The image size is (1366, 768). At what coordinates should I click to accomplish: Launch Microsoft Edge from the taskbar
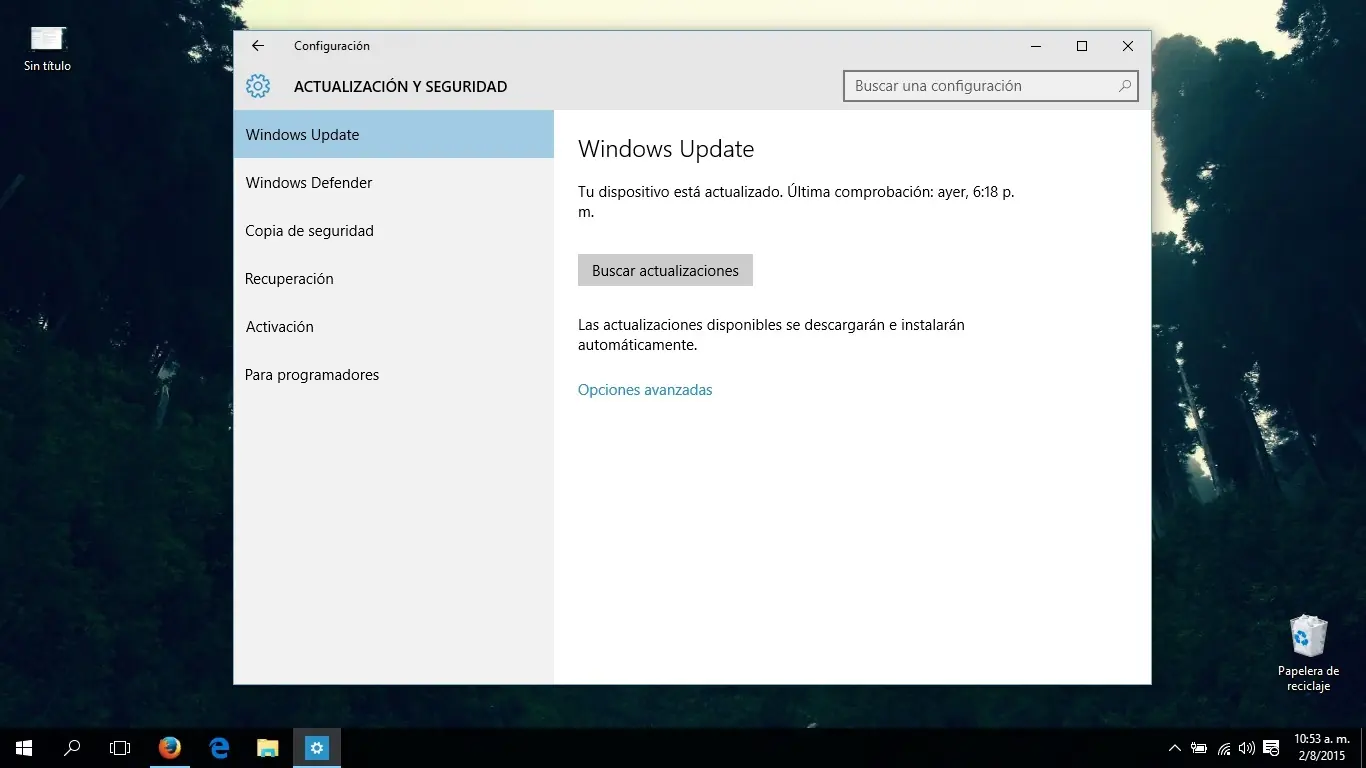(x=218, y=748)
